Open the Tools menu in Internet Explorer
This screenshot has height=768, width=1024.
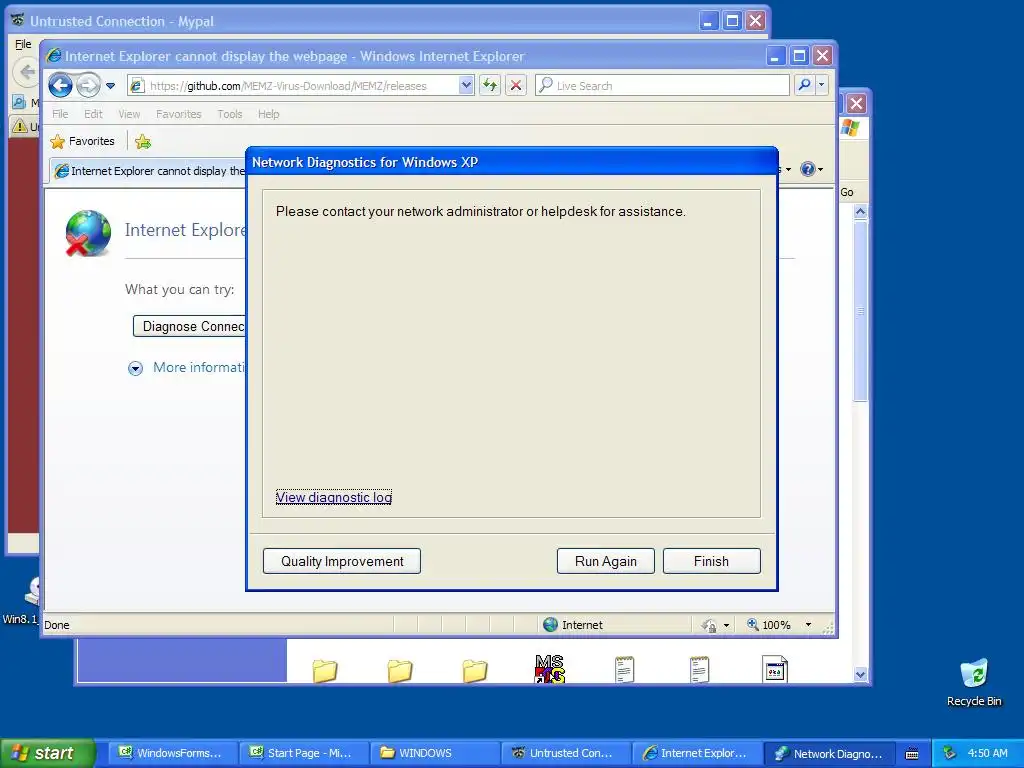(229, 114)
